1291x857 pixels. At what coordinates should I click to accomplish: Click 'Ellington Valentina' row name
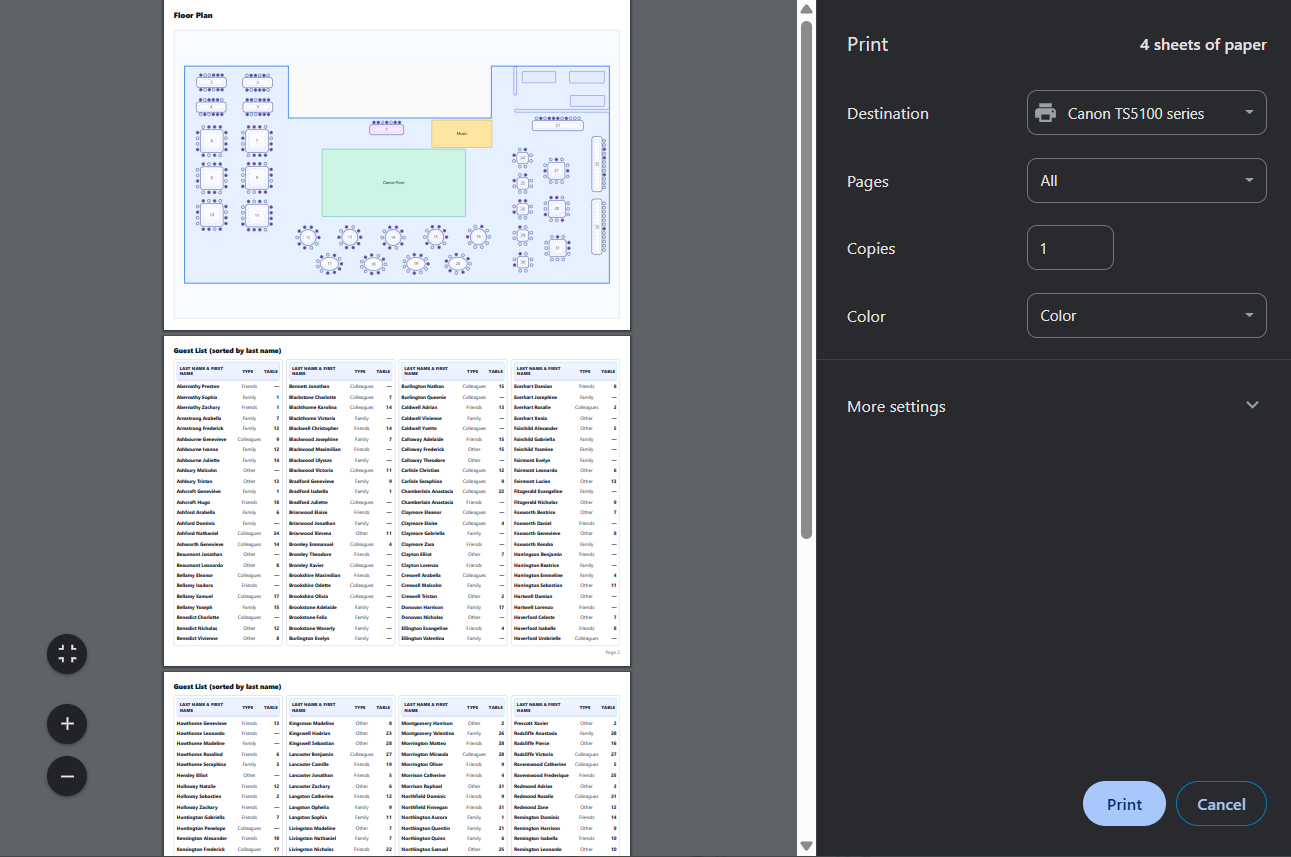click(423, 638)
